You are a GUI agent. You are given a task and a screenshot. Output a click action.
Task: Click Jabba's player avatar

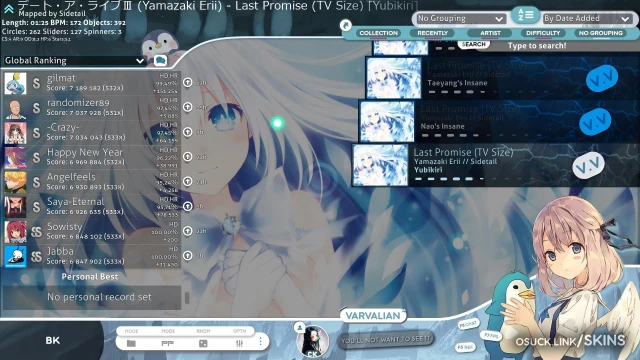pos(16,256)
